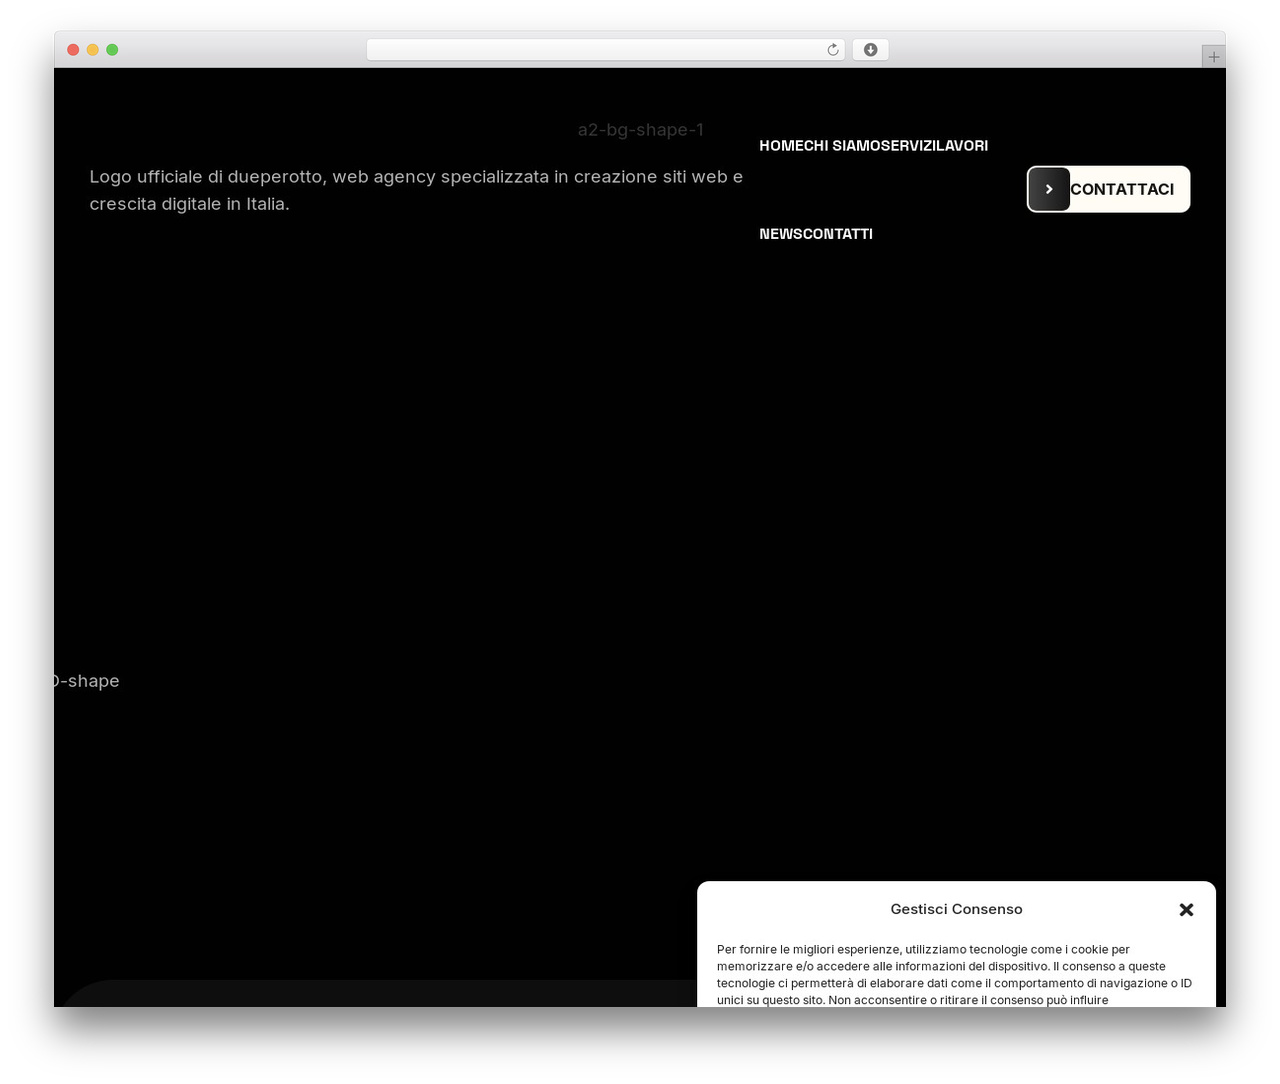Click the green fullscreen window button
This screenshot has width=1280, height=1084.
coord(112,50)
